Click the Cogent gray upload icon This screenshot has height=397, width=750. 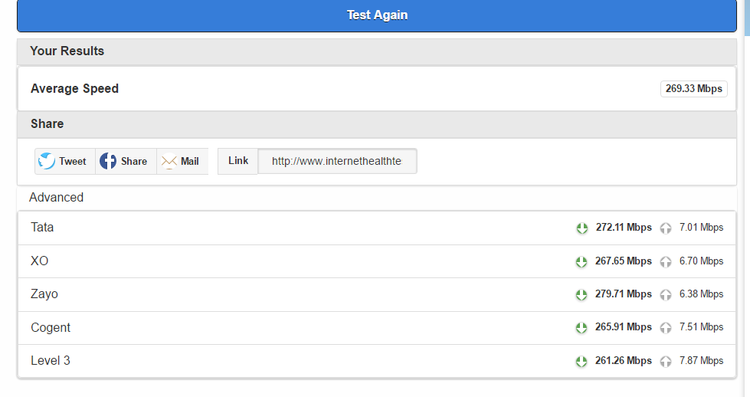coord(666,328)
